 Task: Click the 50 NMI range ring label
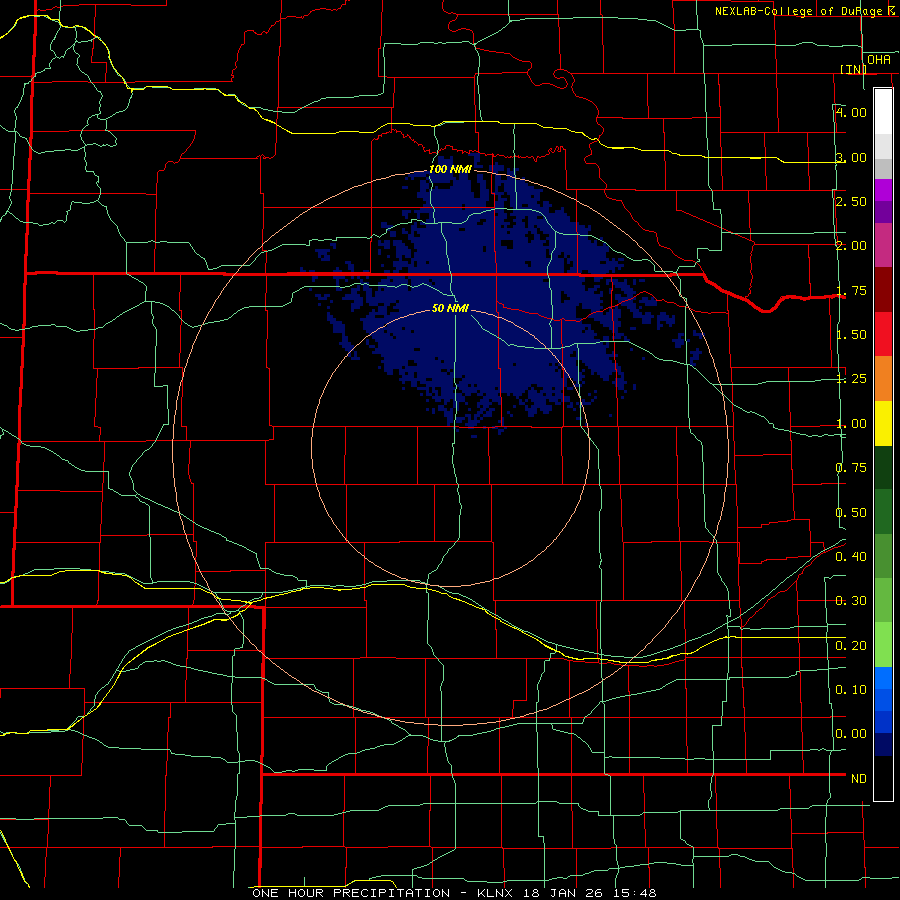450,308
